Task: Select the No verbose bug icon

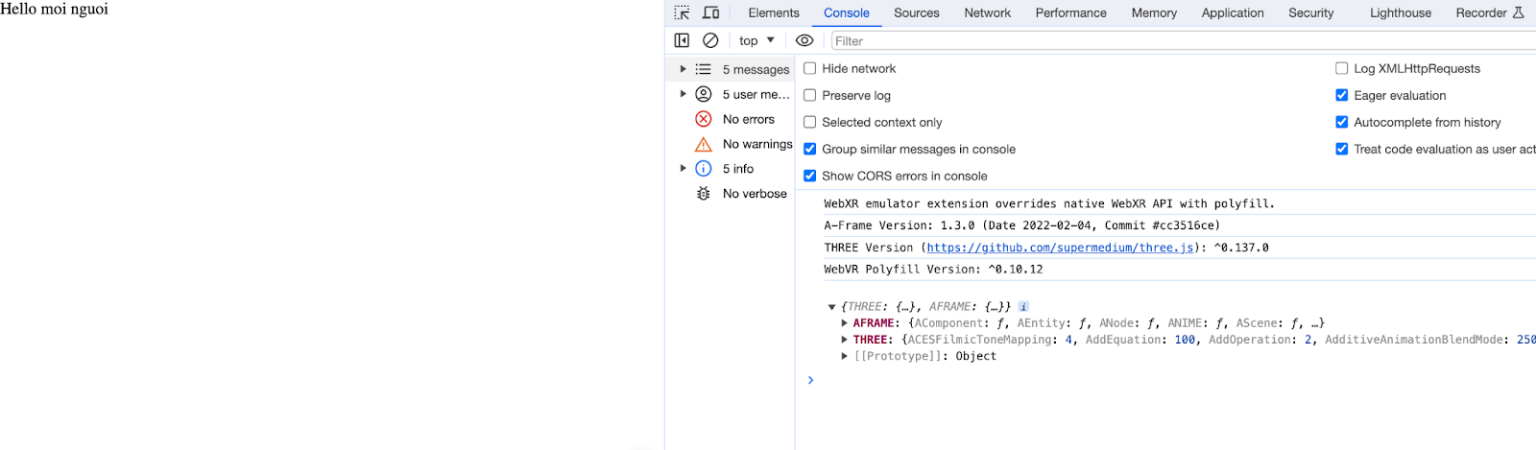Action: coord(703,193)
